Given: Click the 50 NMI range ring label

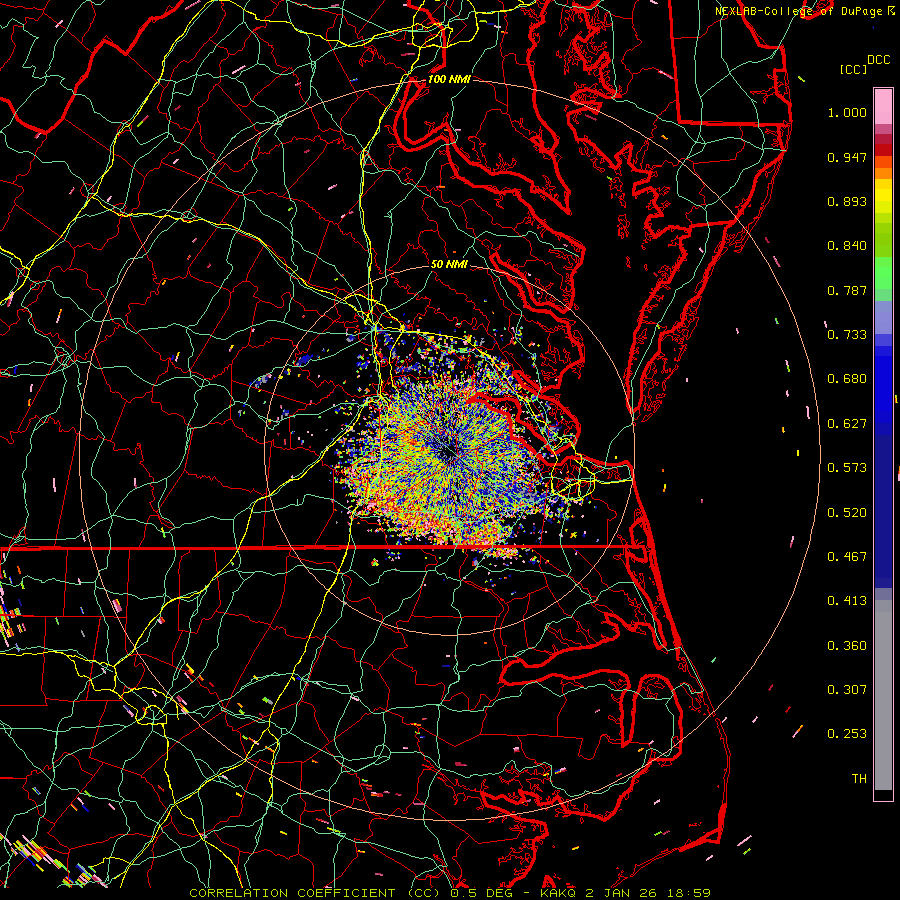Looking at the screenshot, I should [x=449, y=264].
